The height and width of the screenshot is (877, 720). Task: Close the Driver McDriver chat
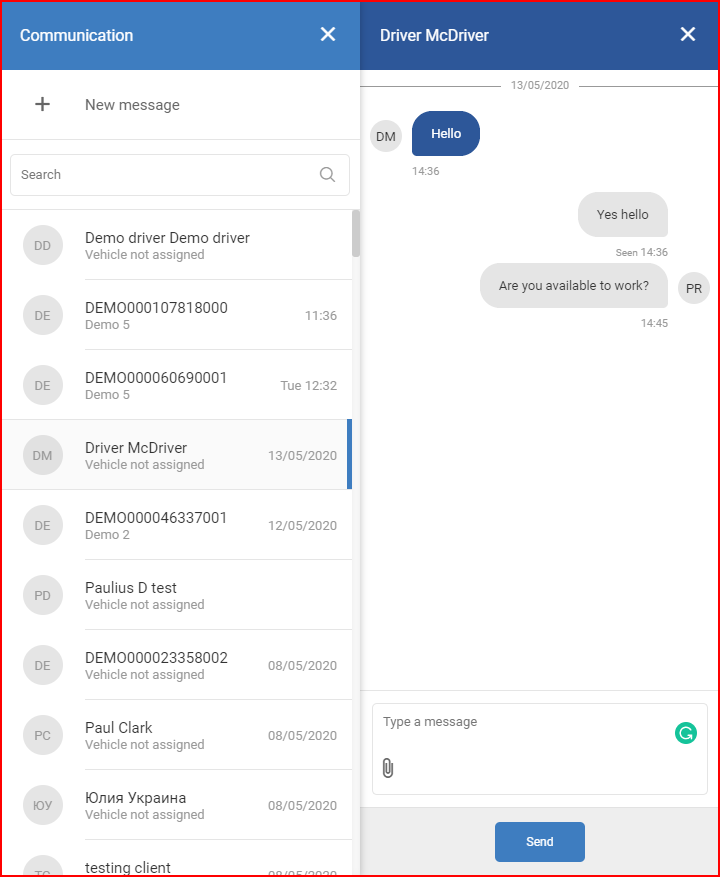point(688,35)
